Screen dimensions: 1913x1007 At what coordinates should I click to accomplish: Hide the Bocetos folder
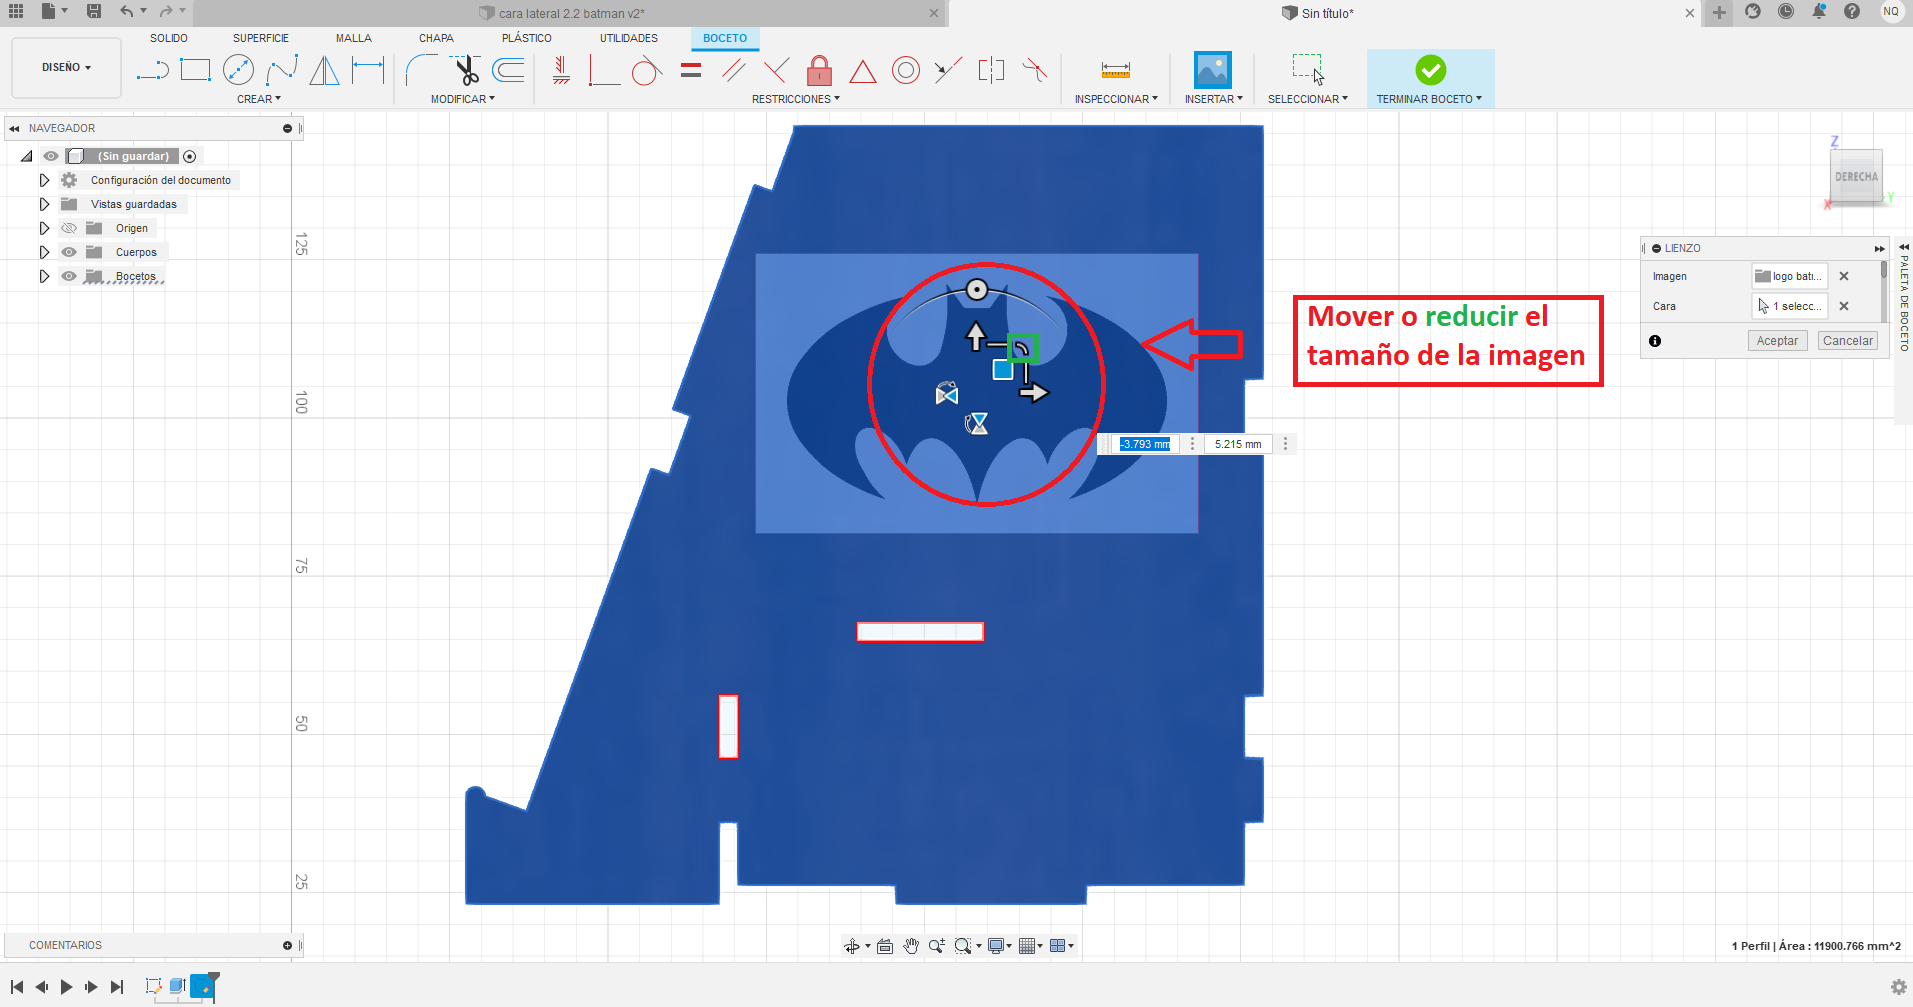click(x=69, y=276)
